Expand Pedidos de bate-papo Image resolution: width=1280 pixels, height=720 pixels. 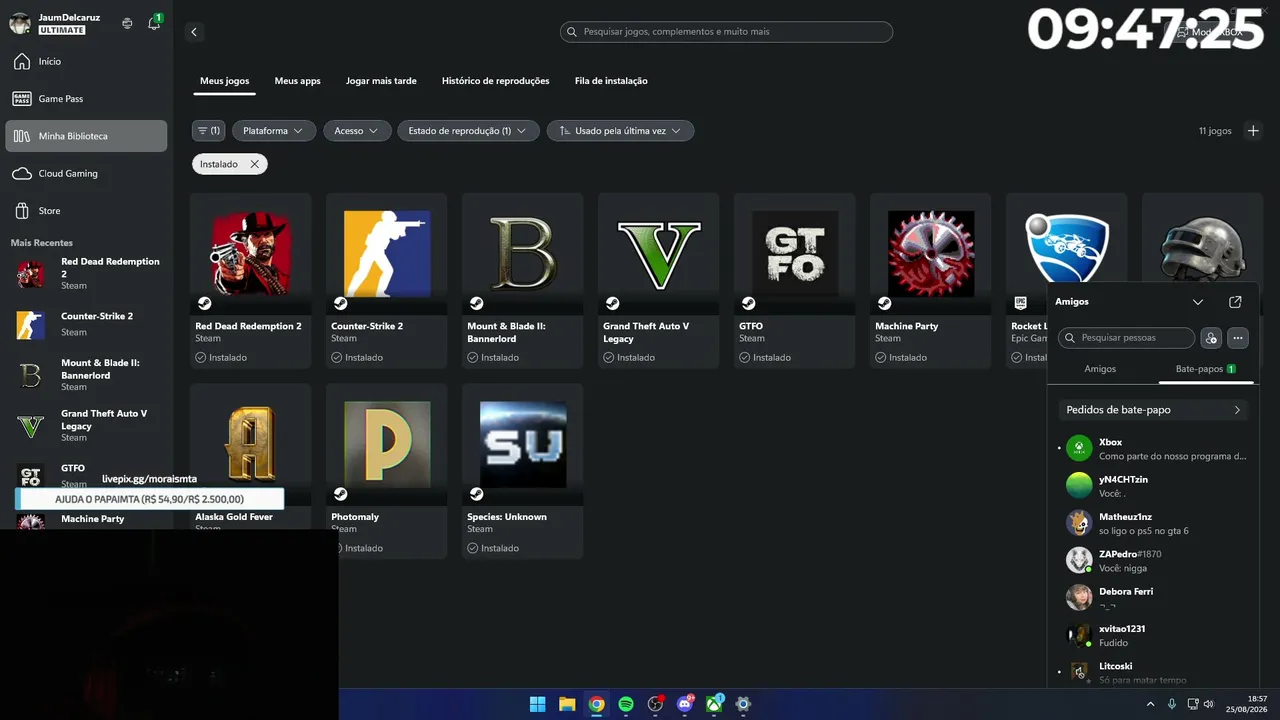[x=1154, y=410]
